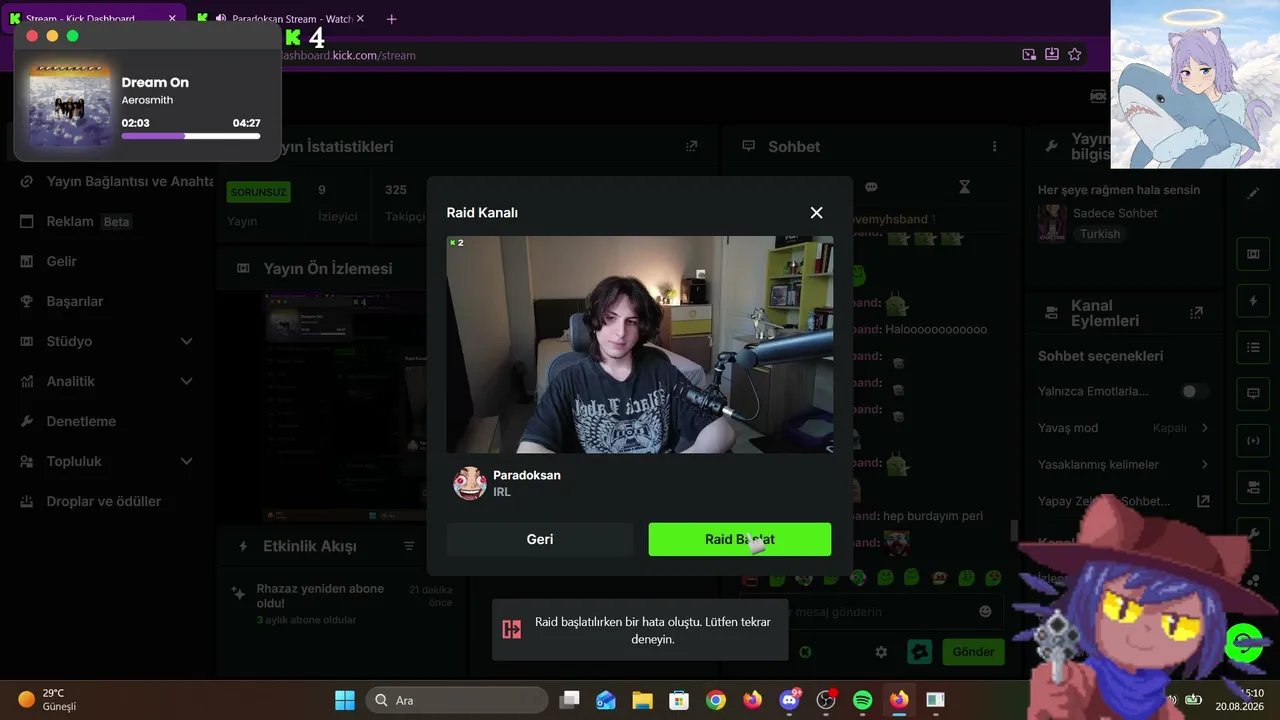The height and width of the screenshot is (720, 1280).
Task: Click the list icon in right rail
Action: point(1253,347)
